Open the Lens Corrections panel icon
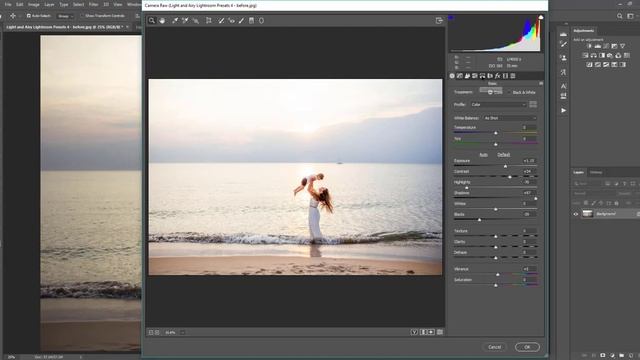The height and width of the screenshot is (360, 640). coord(490,76)
